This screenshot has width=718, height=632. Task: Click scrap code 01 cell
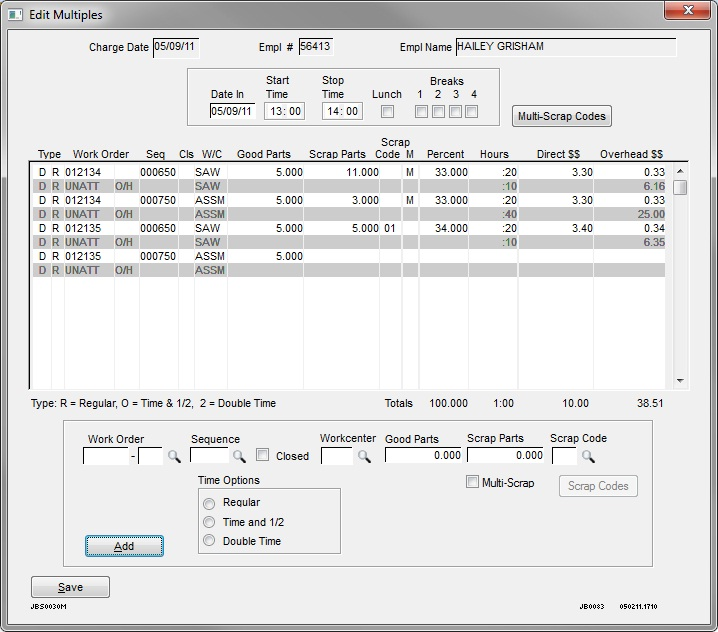click(390, 228)
